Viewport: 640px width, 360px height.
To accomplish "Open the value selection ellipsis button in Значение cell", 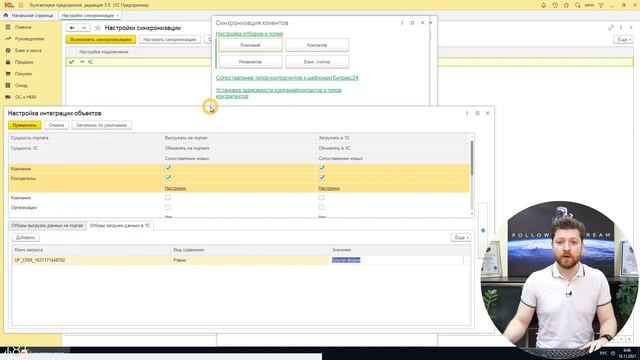I will [467, 260].
